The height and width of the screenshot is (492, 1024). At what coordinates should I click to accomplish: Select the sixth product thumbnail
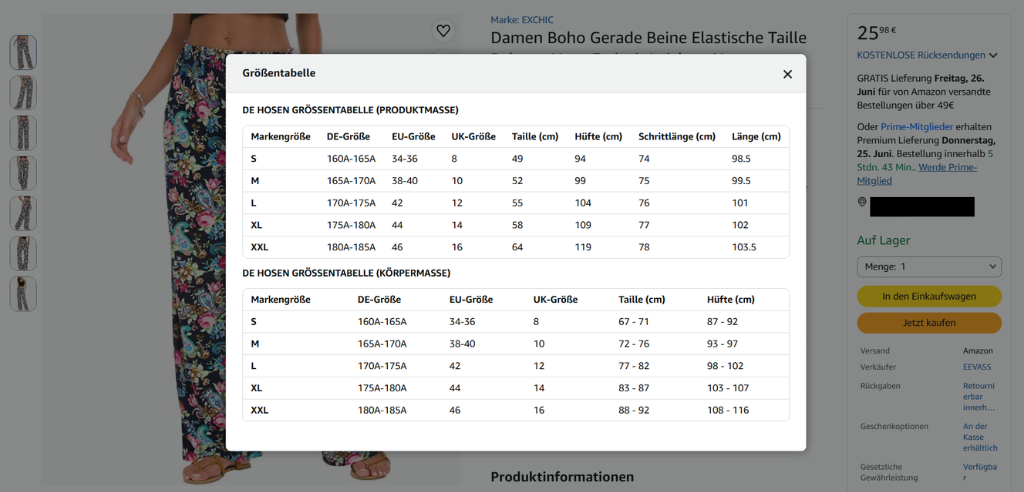(23, 254)
